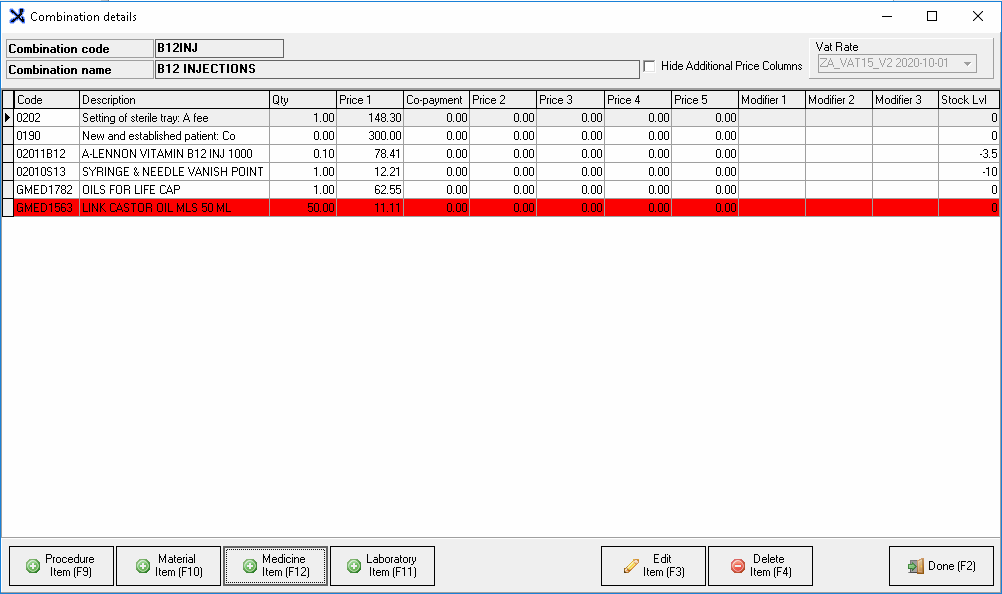The image size is (1002, 594).
Task: Click Price 1 value 12.21
Action: [x=370, y=171]
